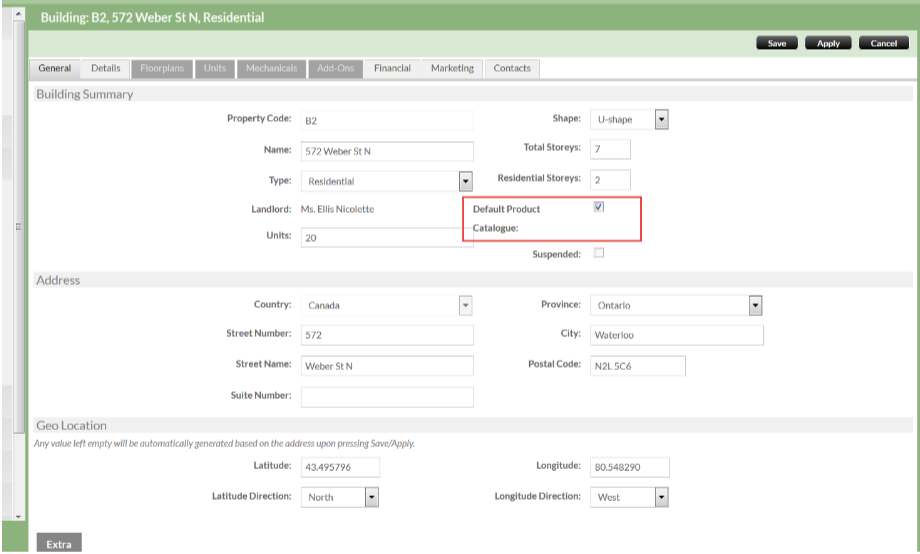Open the Longitude Direction dropdown
Image resolution: width=920 pixels, height=554 pixels.
point(661,496)
